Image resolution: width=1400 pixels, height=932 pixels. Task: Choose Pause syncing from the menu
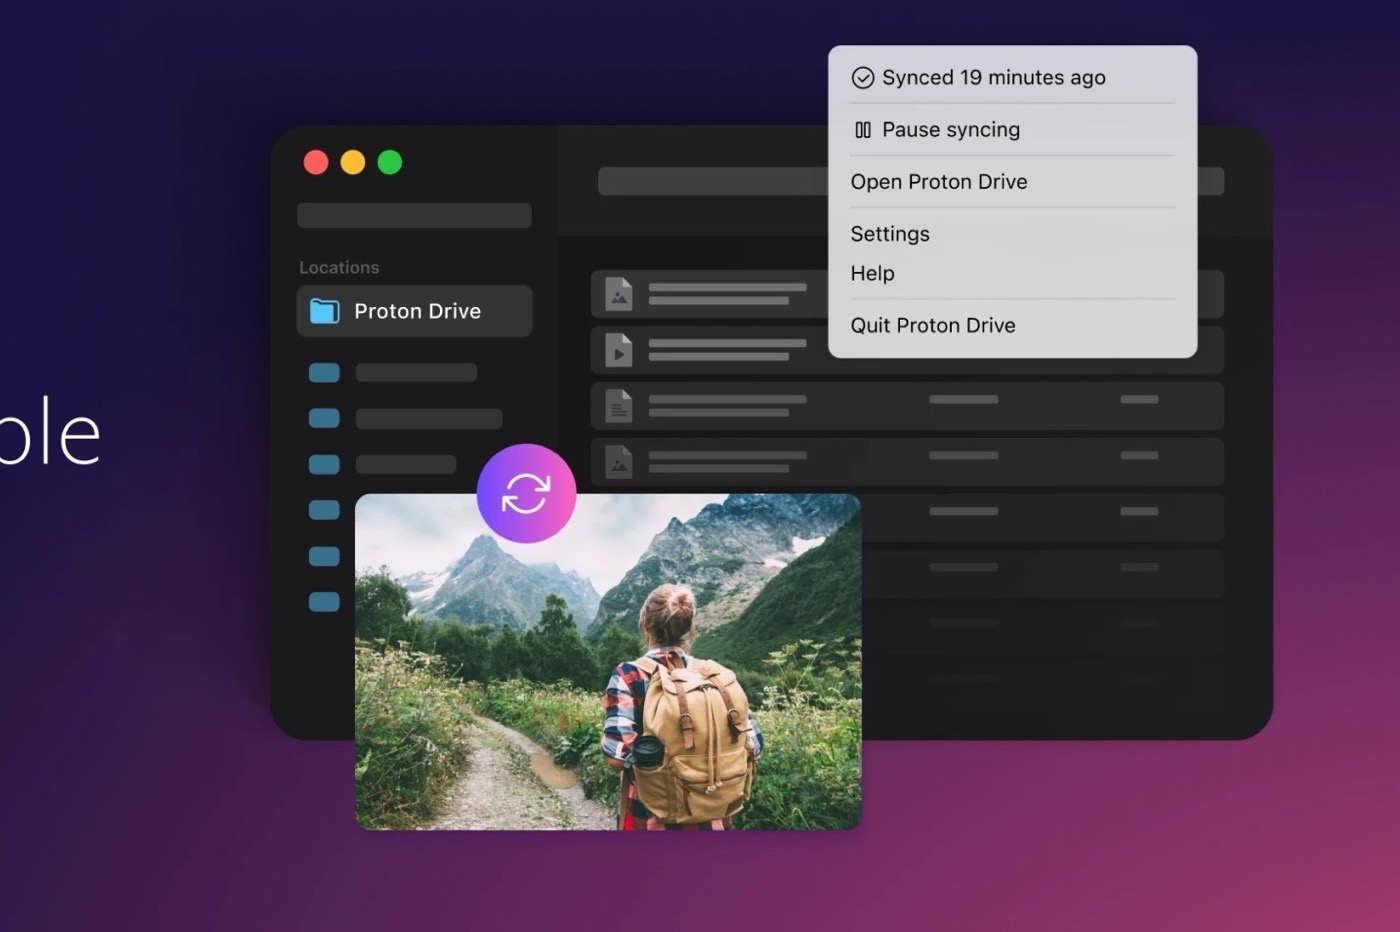pos(951,130)
